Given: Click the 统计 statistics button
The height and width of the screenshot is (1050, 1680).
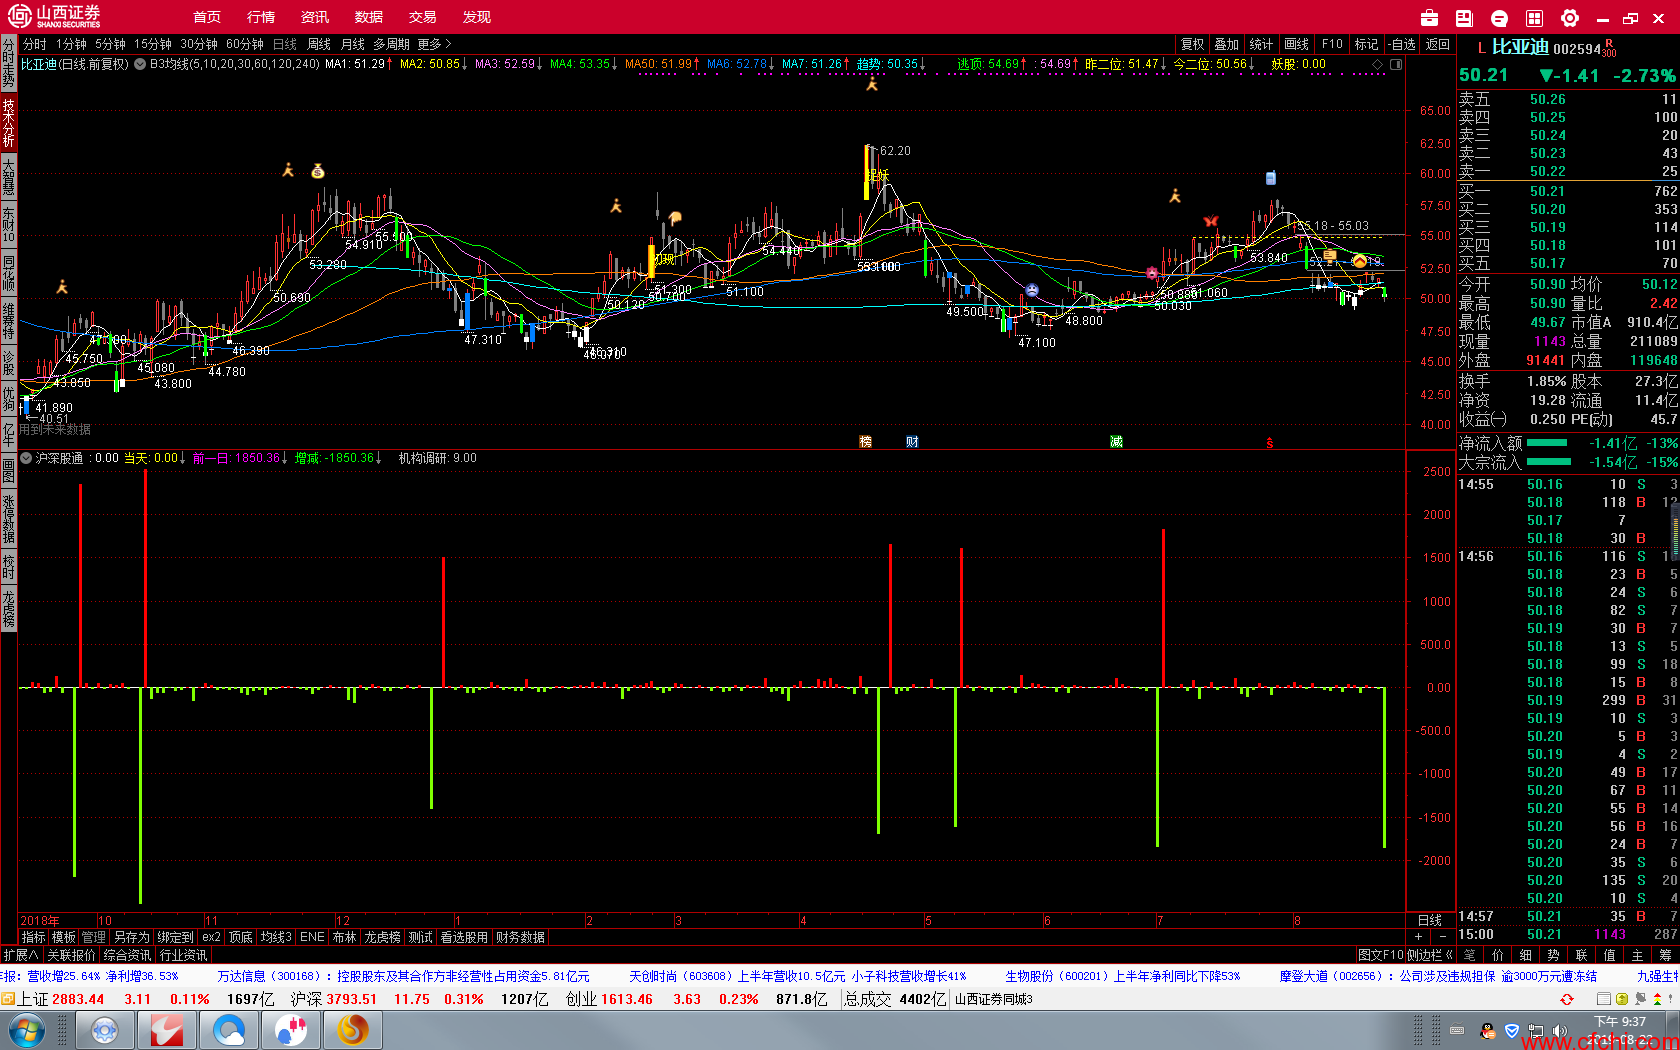Looking at the screenshot, I should (x=1262, y=44).
